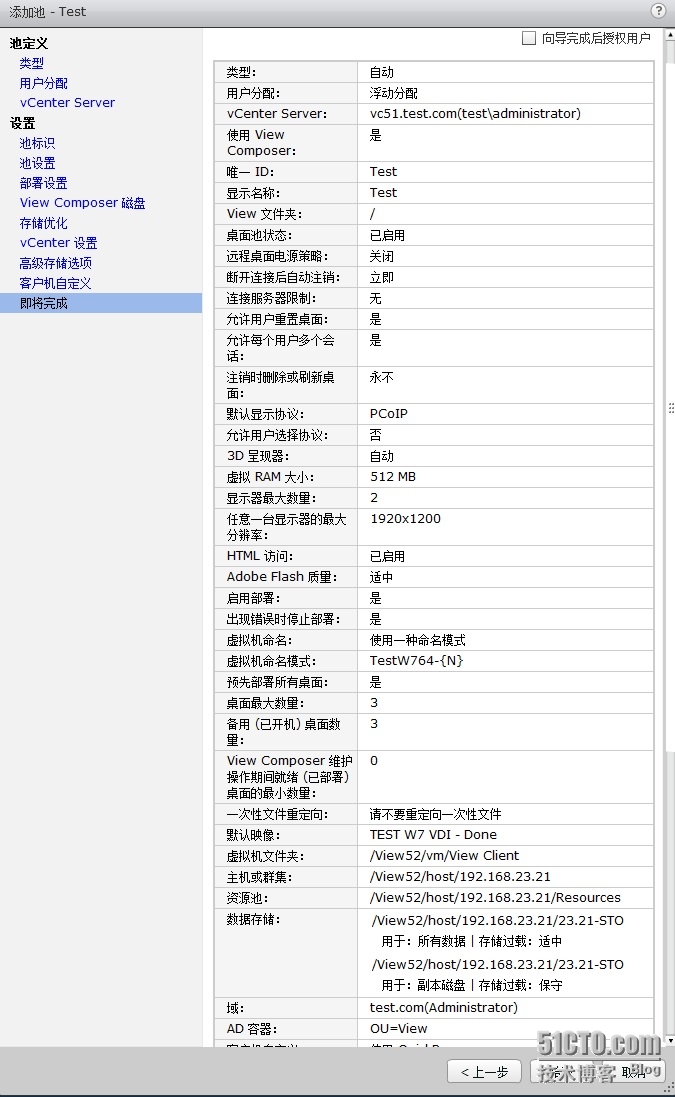Click 使用一种命名模式 value
The width and height of the screenshot is (675, 1097).
[x=417, y=640]
